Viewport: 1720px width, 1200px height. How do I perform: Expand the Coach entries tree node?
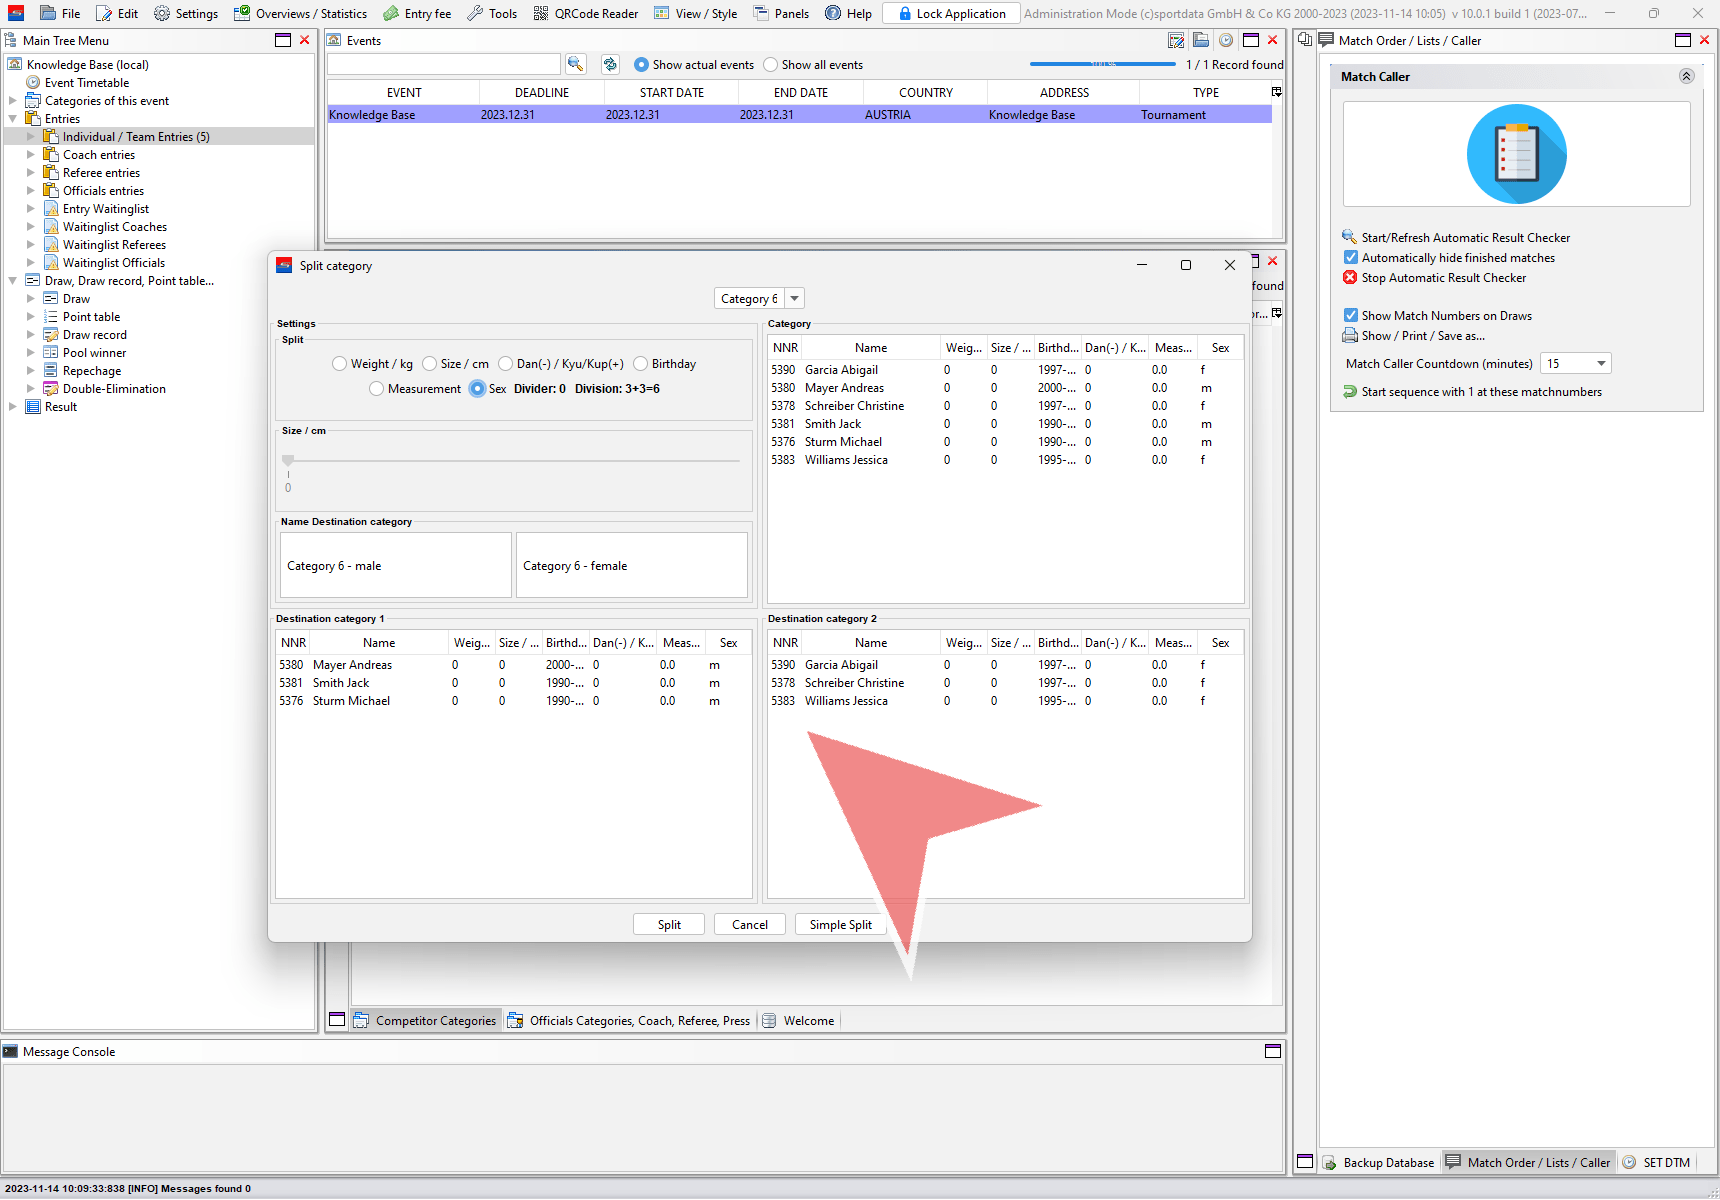(31, 155)
